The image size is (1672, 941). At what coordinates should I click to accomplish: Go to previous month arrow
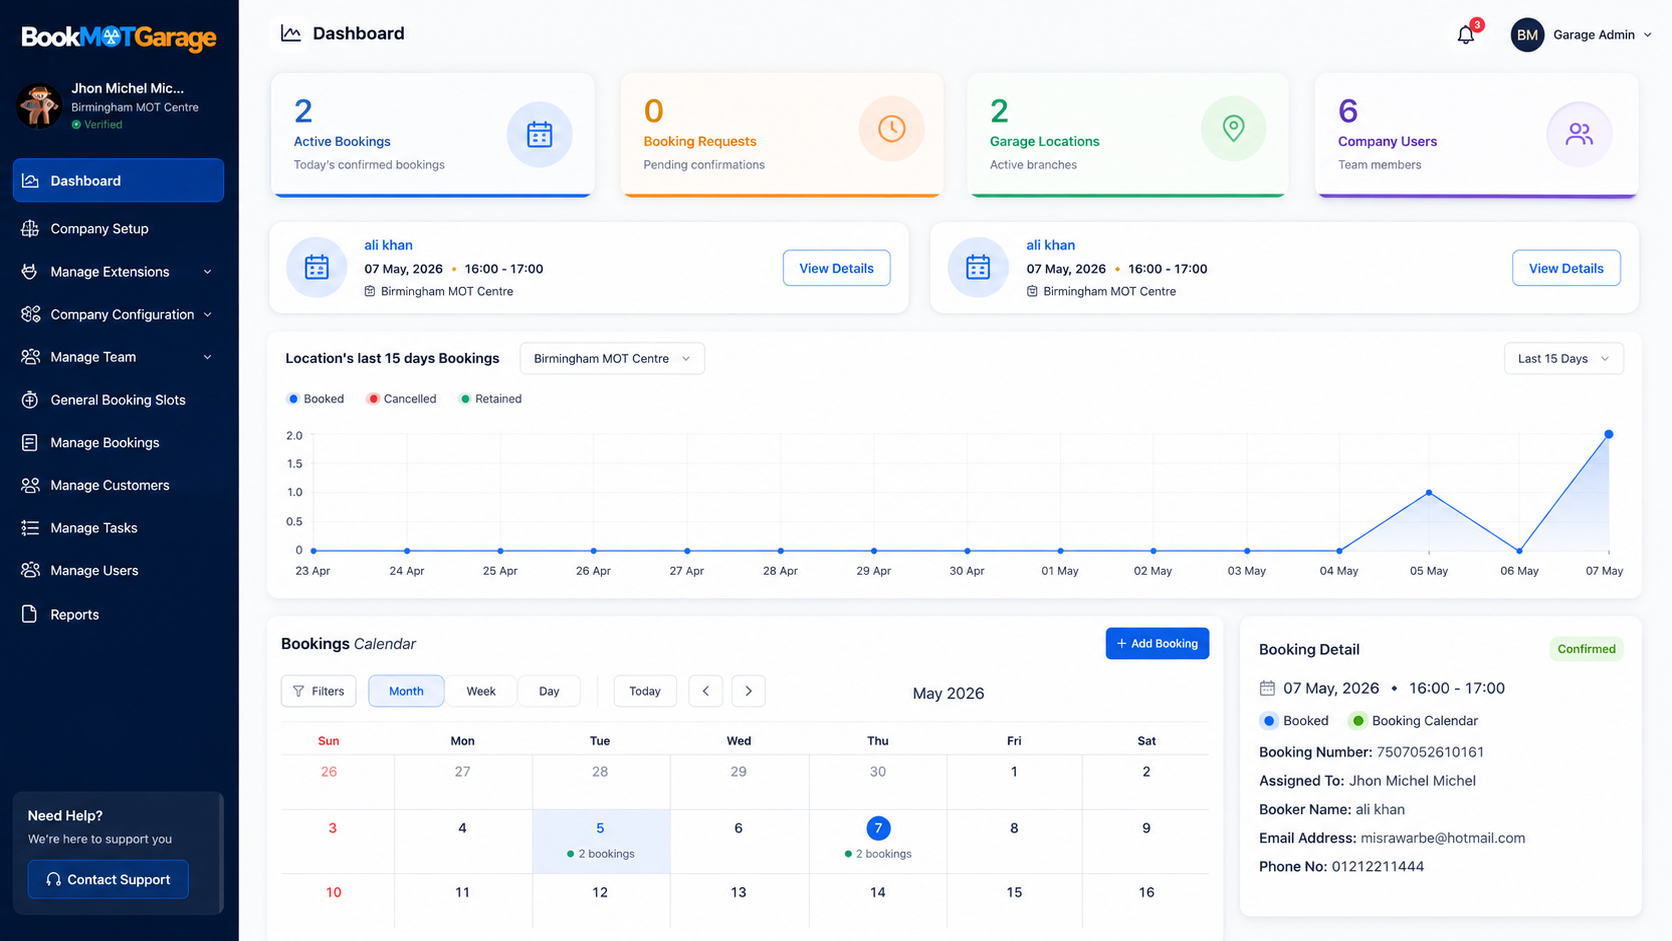coord(706,691)
